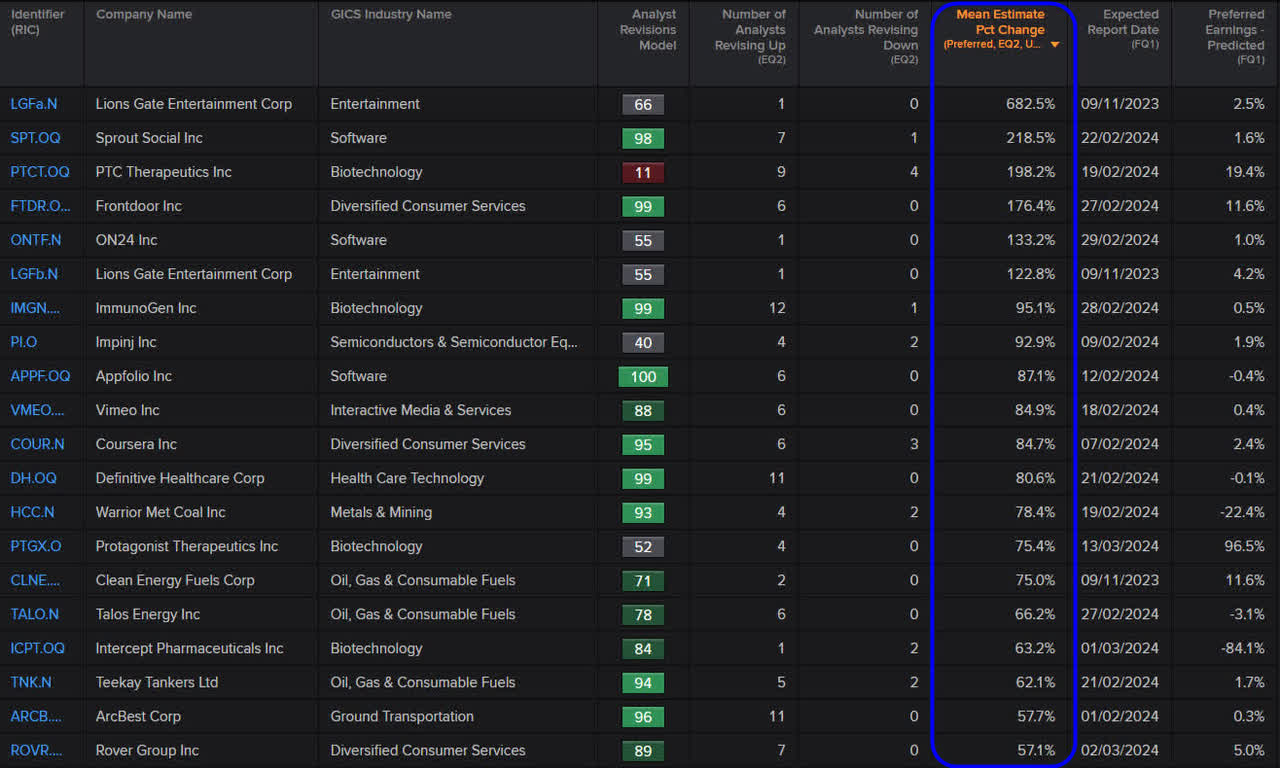Click the TNK.N Teekay Tankers link
This screenshot has width=1280, height=768.
32,683
